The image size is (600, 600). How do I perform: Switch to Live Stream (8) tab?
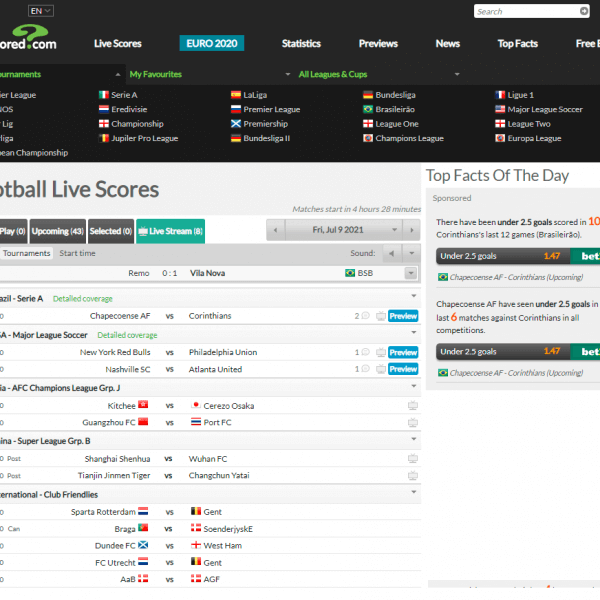[x=170, y=231]
